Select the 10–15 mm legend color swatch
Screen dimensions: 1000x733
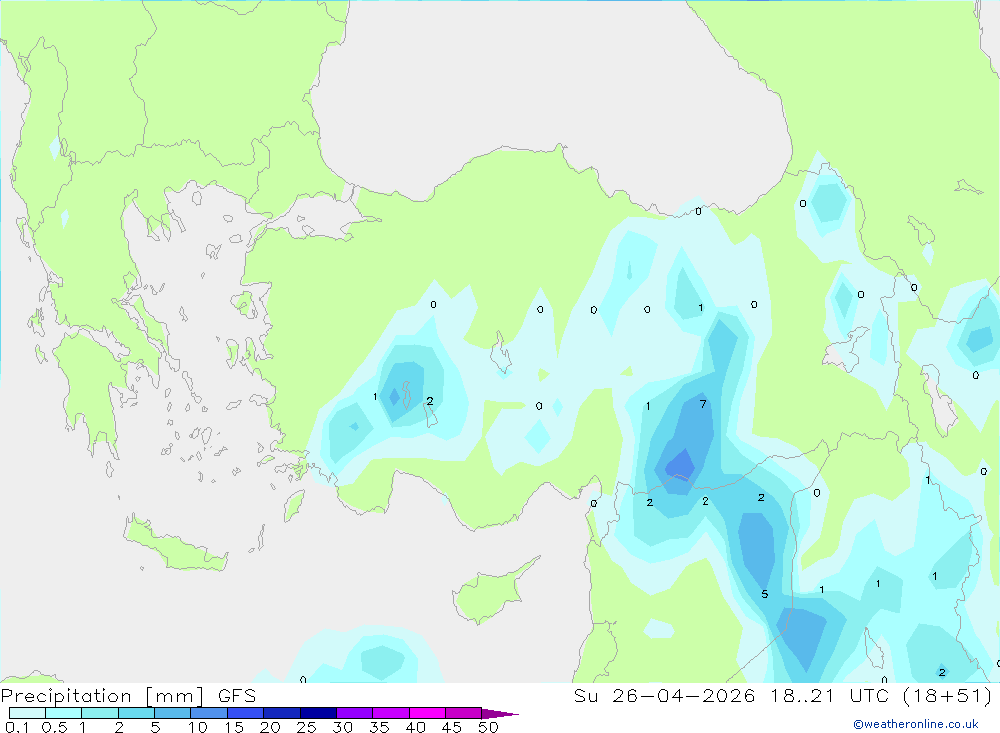click(209, 713)
